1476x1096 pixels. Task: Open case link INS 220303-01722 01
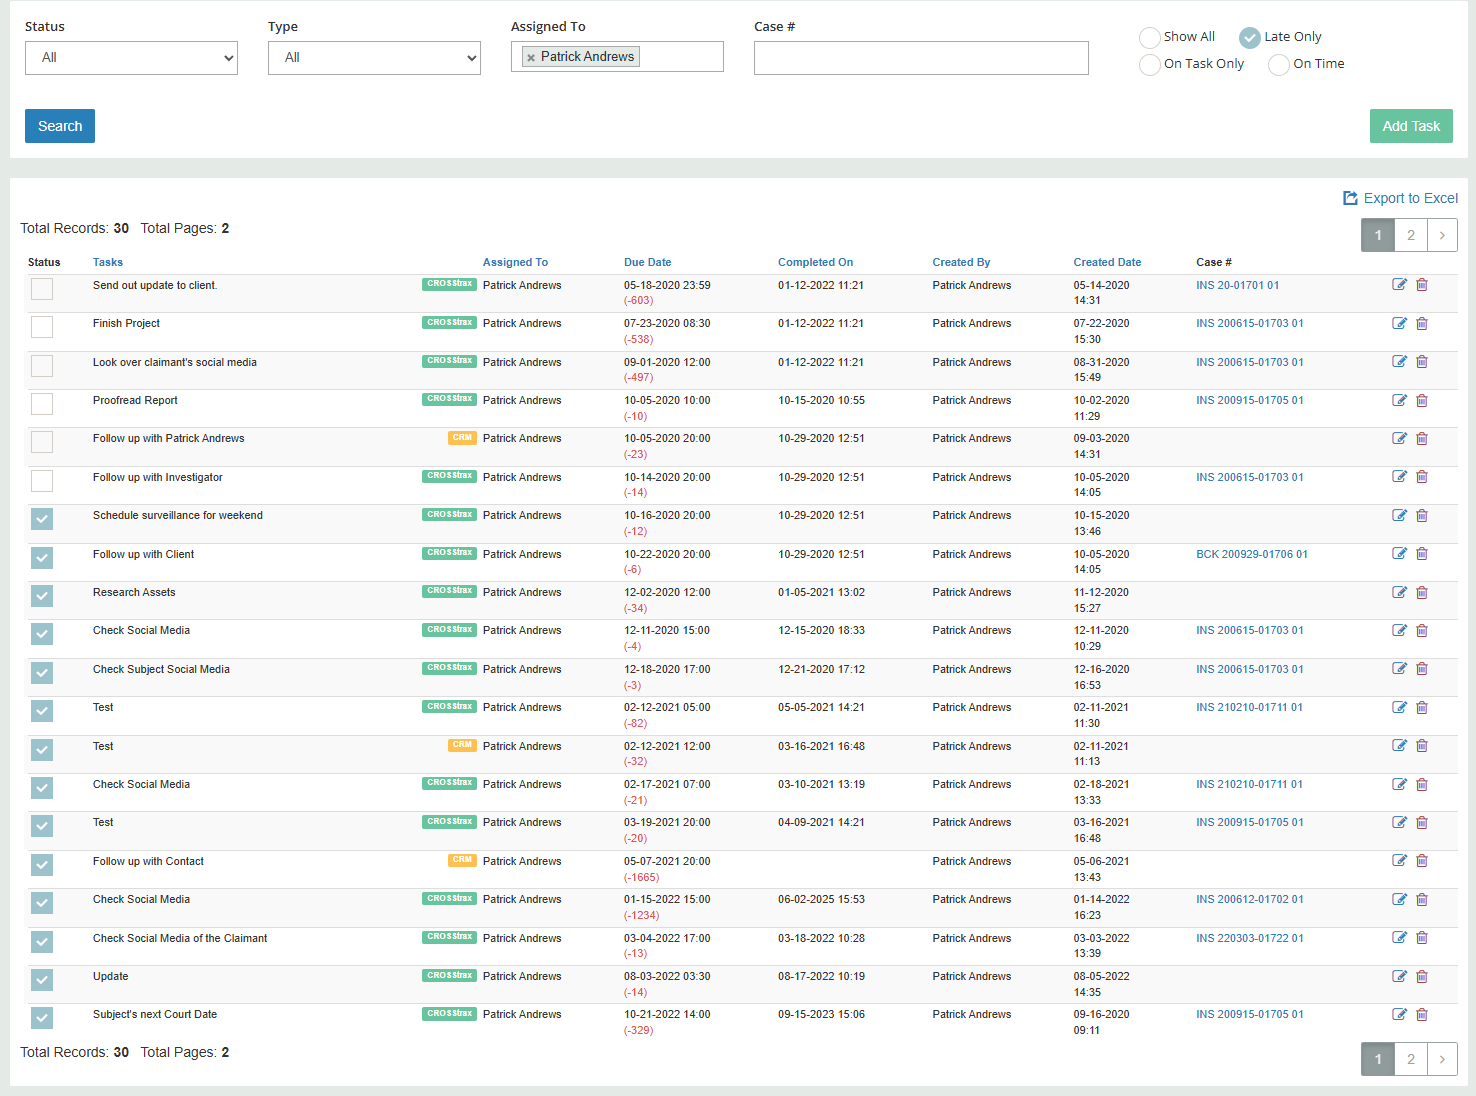click(1250, 938)
